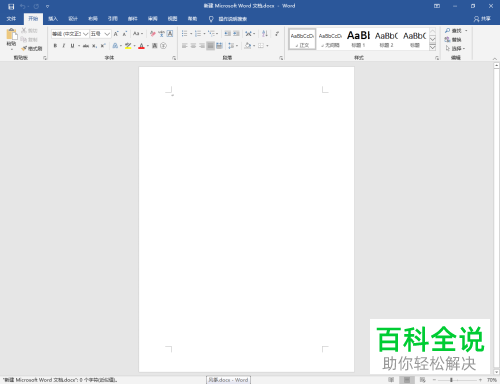The width and height of the screenshot is (500, 384).
Task: Switch to the Layout tab
Action: tap(93, 19)
